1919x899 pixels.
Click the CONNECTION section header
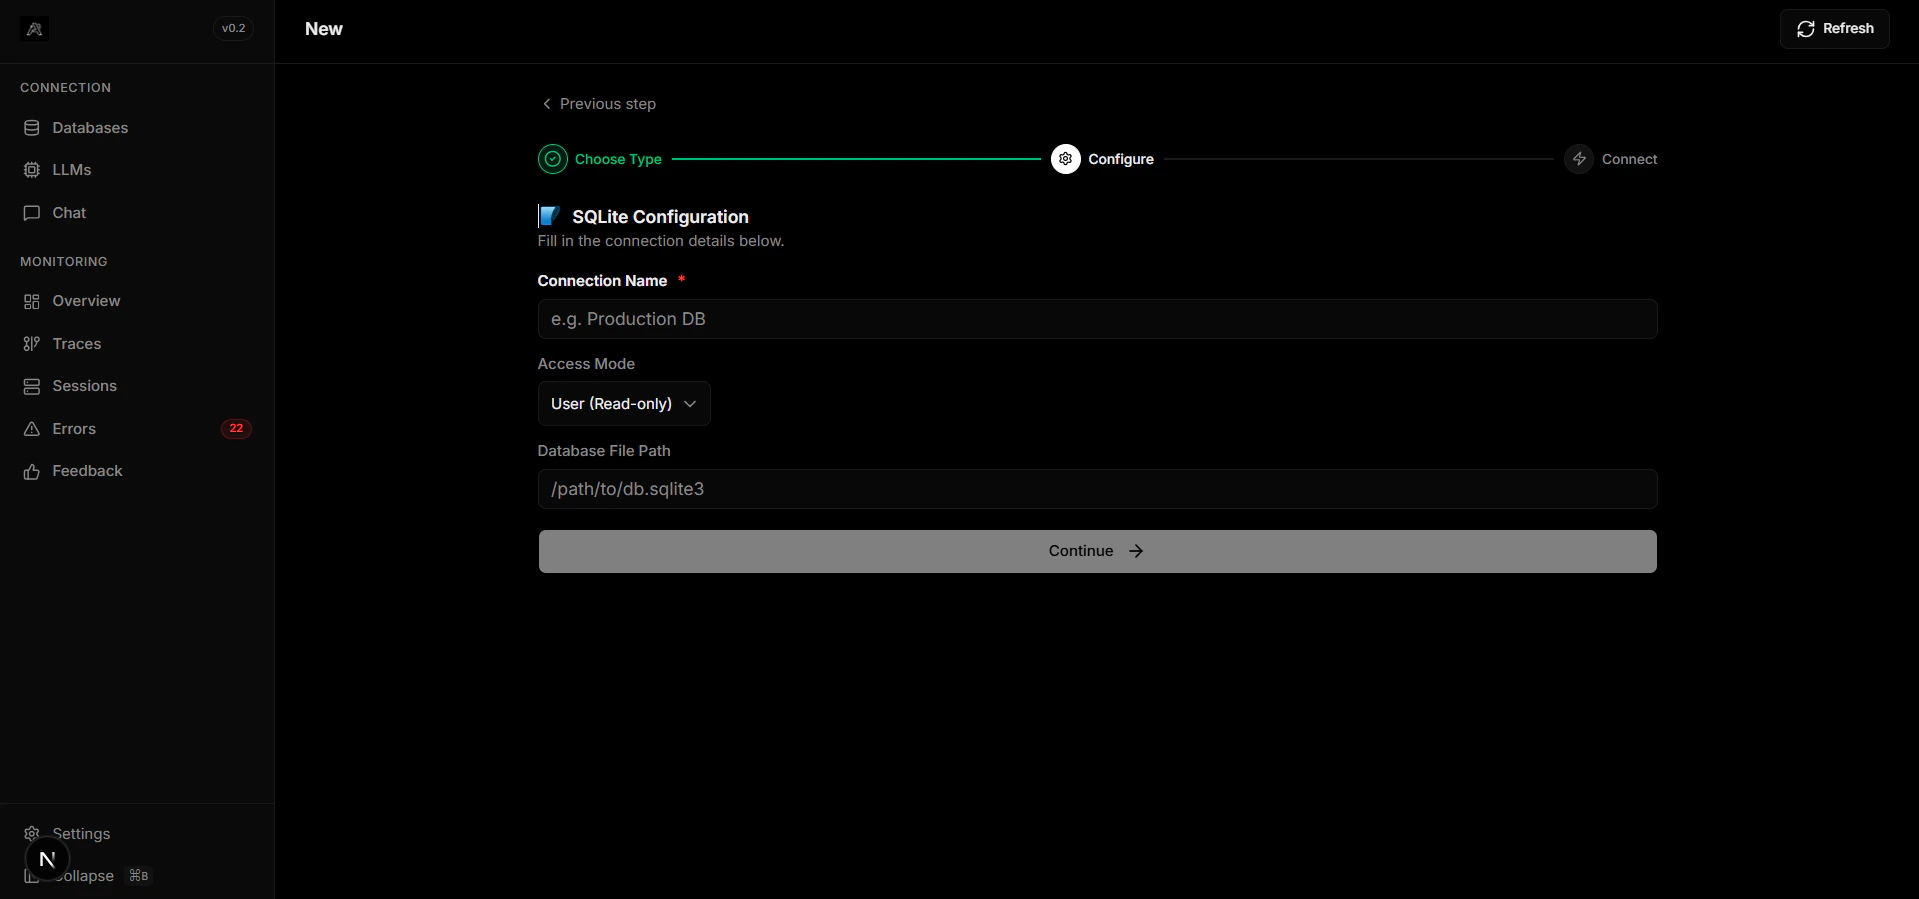pyautogui.click(x=65, y=88)
